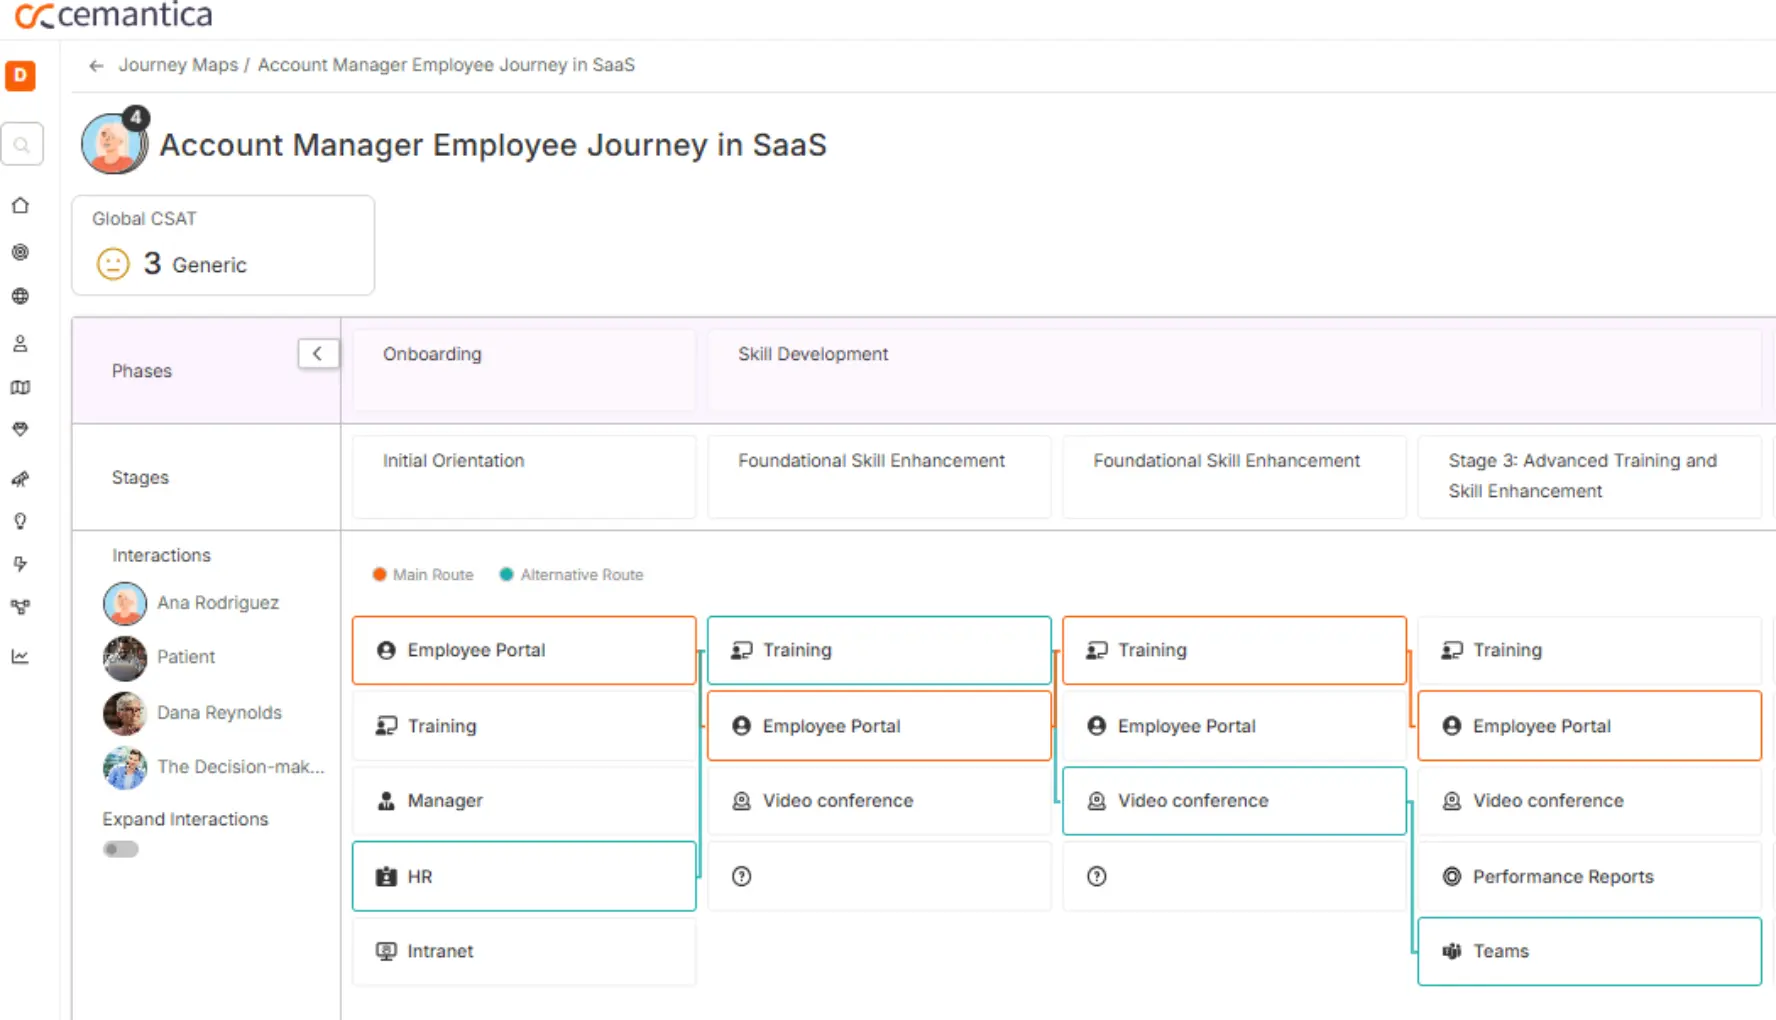
Task: Open the Teams interaction card
Action: (x=1589, y=951)
